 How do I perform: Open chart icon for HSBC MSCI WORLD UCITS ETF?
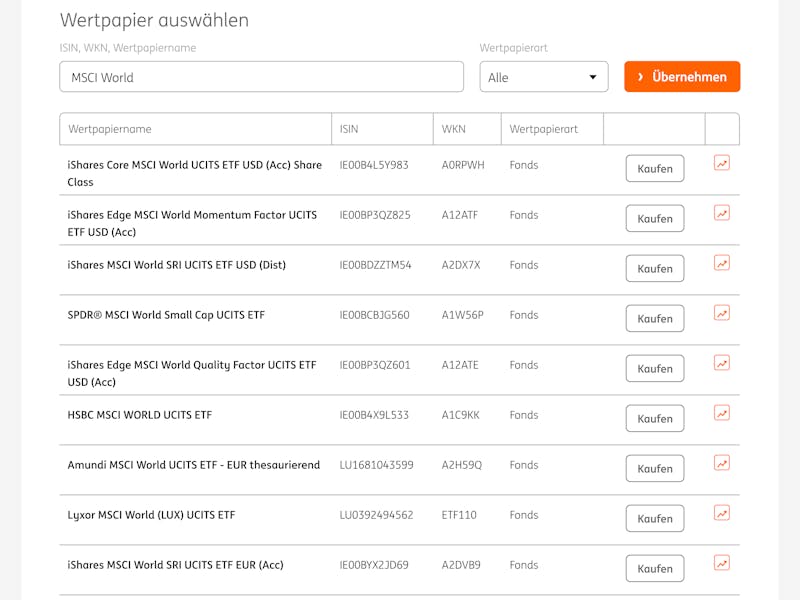(x=721, y=413)
